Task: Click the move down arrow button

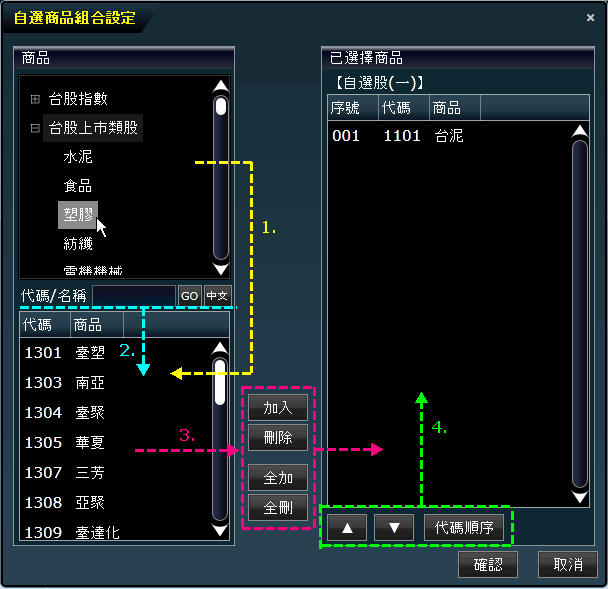Action: point(394,528)
